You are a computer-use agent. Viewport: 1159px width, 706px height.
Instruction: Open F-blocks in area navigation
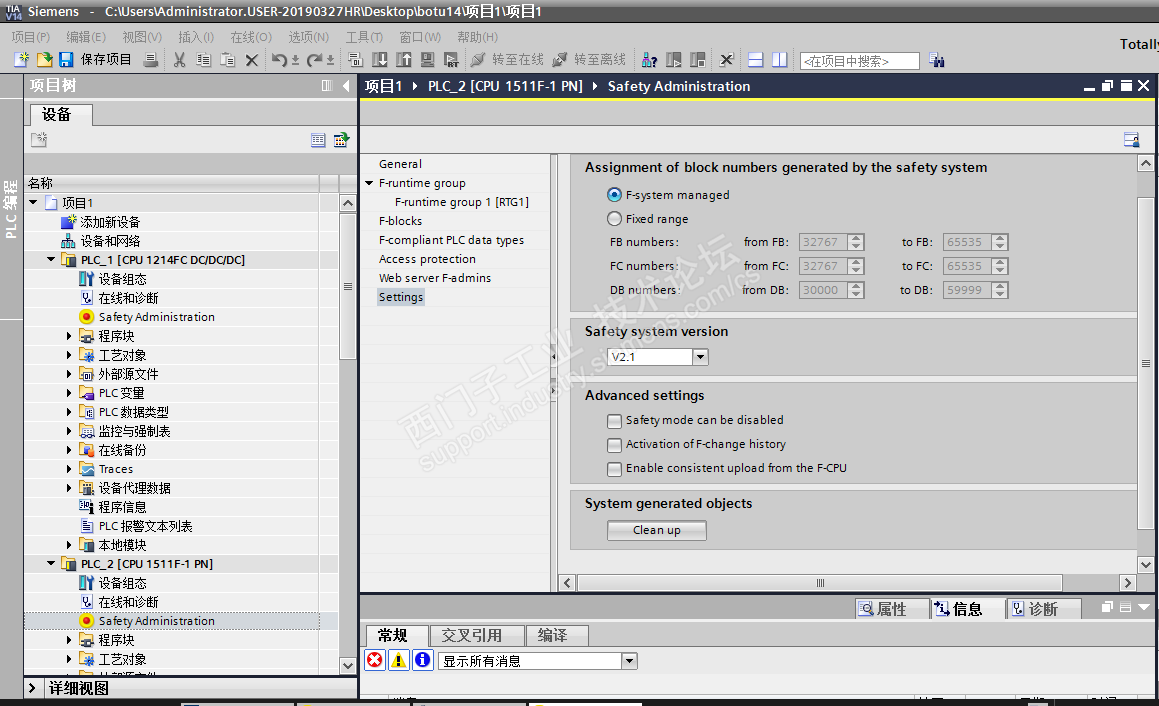(400, 221)
